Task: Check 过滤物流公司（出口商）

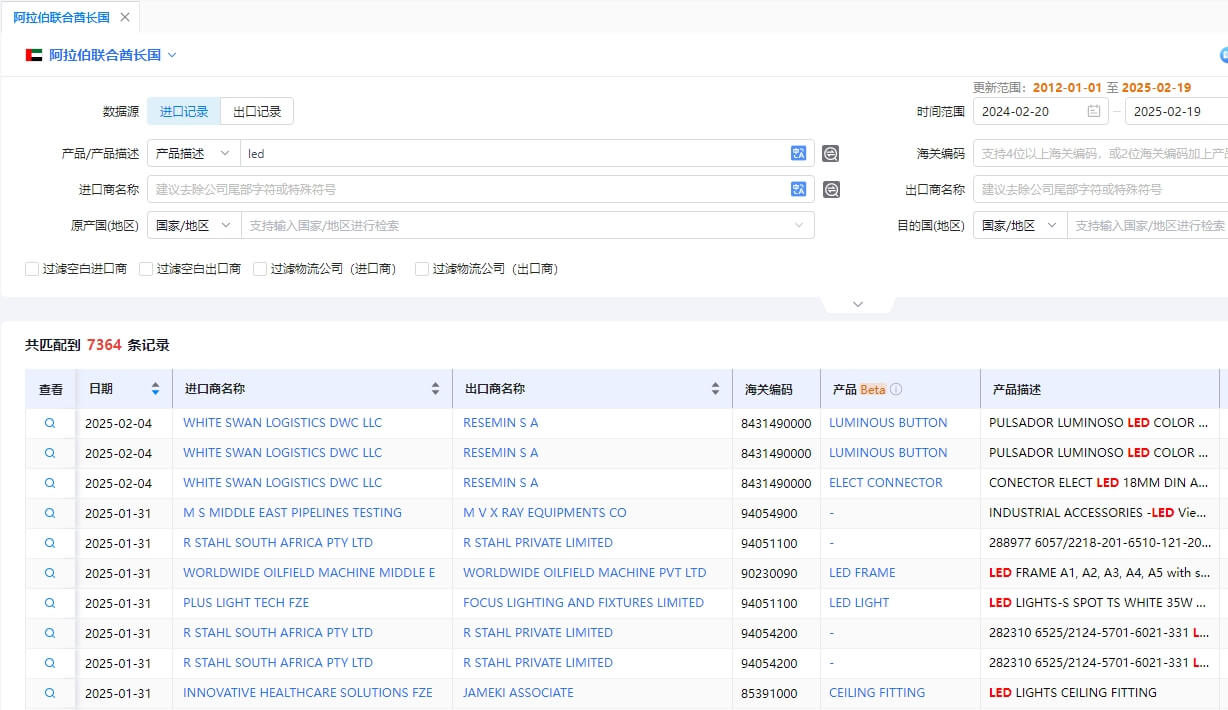Action: click(x=422, y=269)
